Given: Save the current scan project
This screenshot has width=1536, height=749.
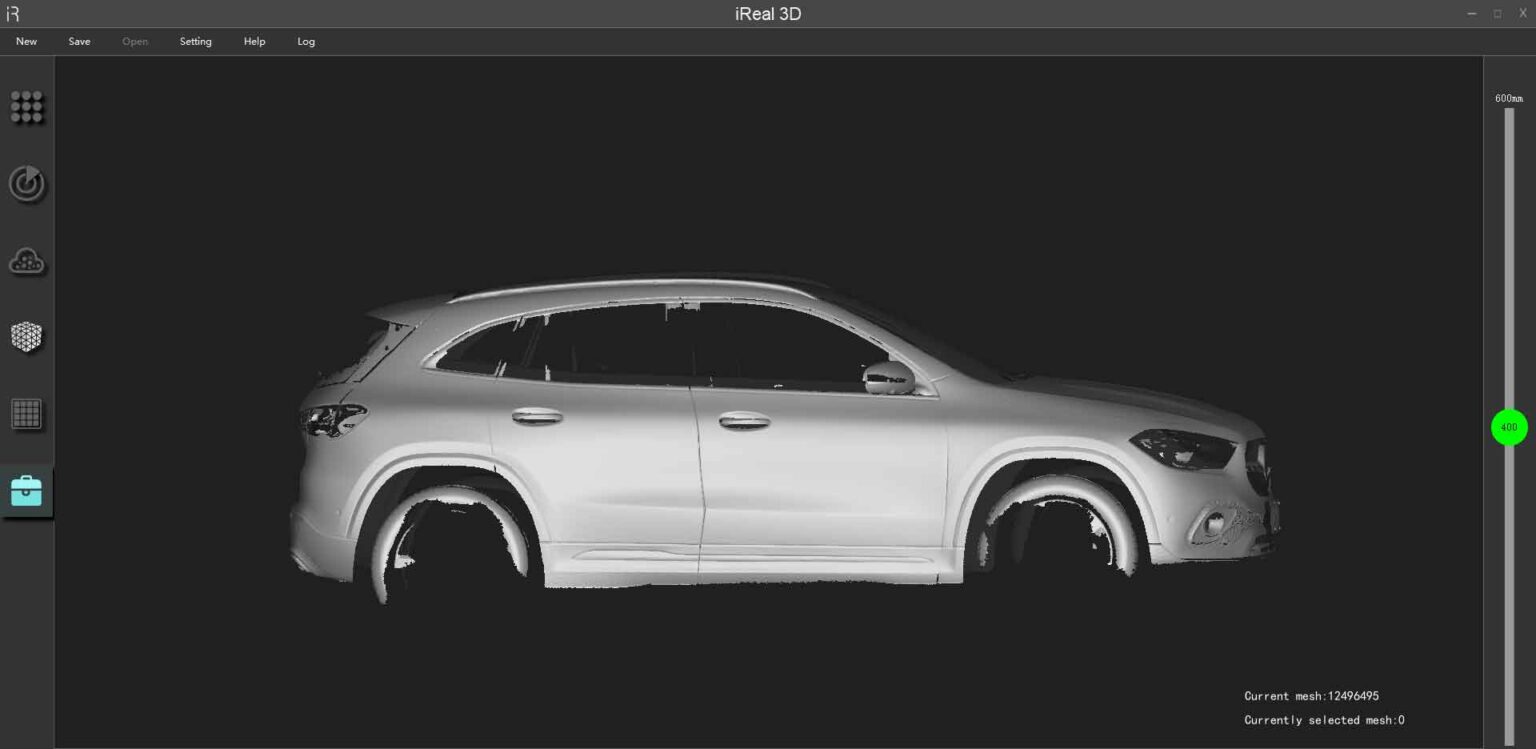Looking at the screenshot, I should click(79, 41).
